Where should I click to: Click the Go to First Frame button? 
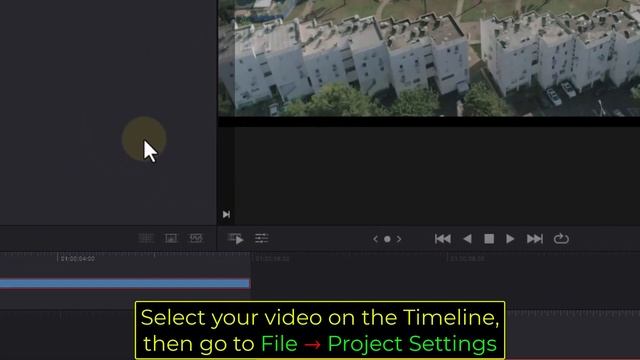tap(442, 239)
